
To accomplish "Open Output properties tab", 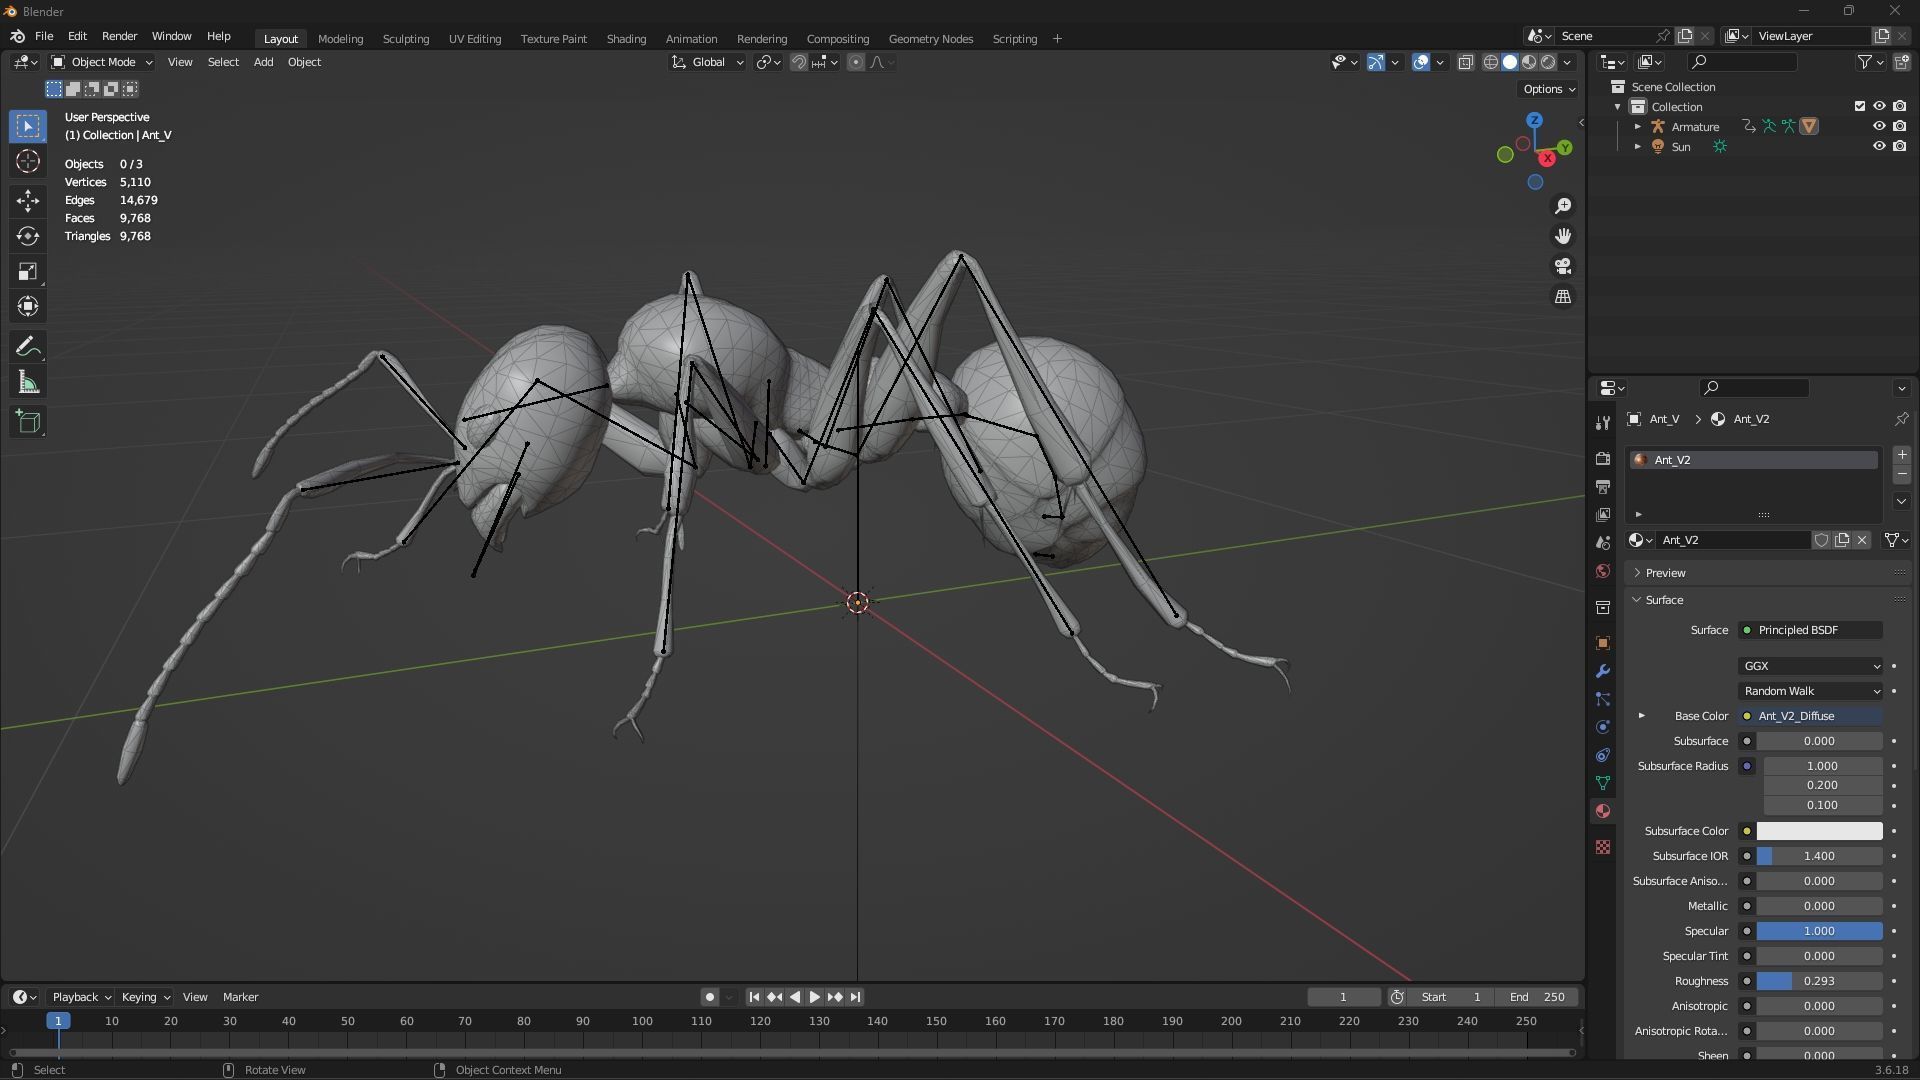I will tap(1603, 487).
